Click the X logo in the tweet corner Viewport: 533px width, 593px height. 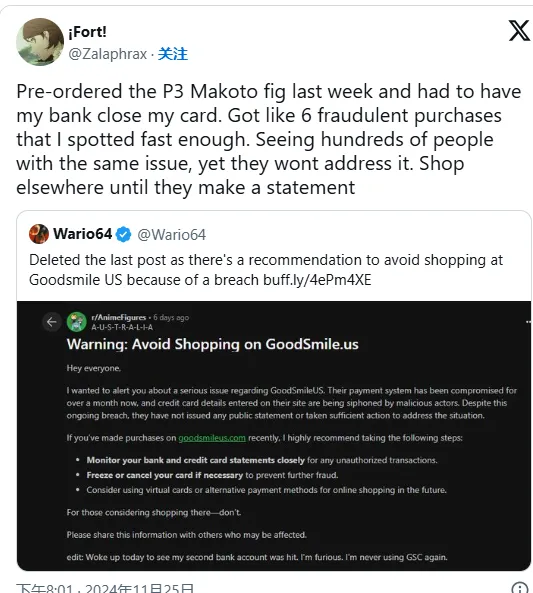tap(519, 31)
